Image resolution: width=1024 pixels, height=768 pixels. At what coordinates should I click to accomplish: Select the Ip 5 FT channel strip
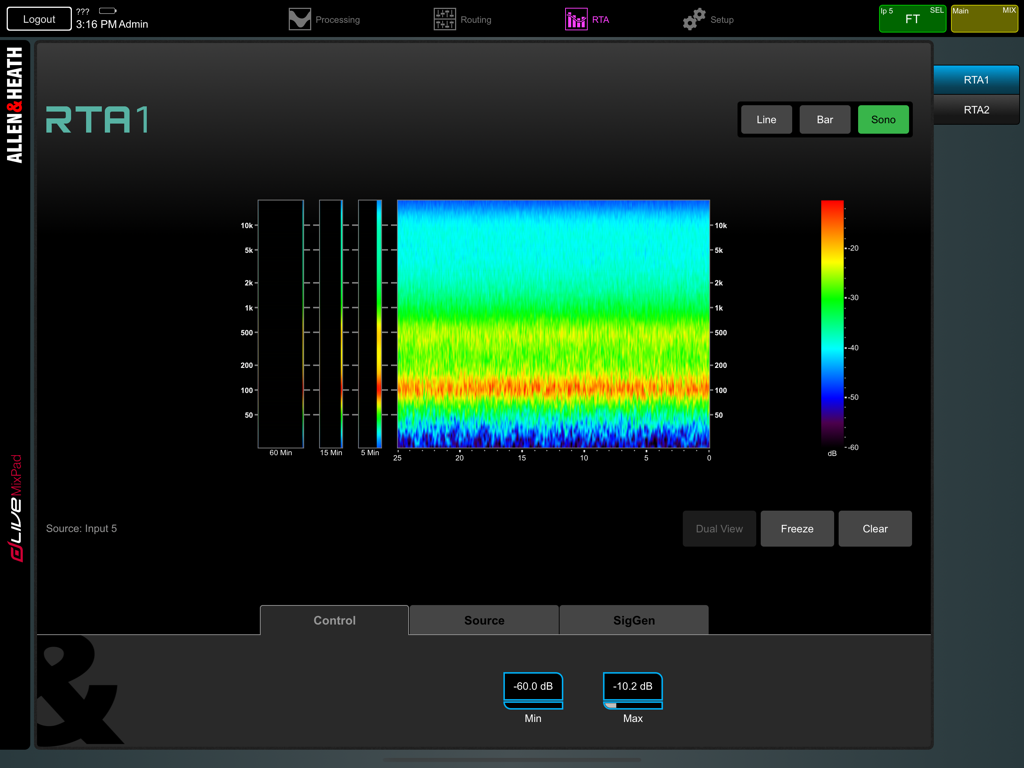(x=911, y=17)
